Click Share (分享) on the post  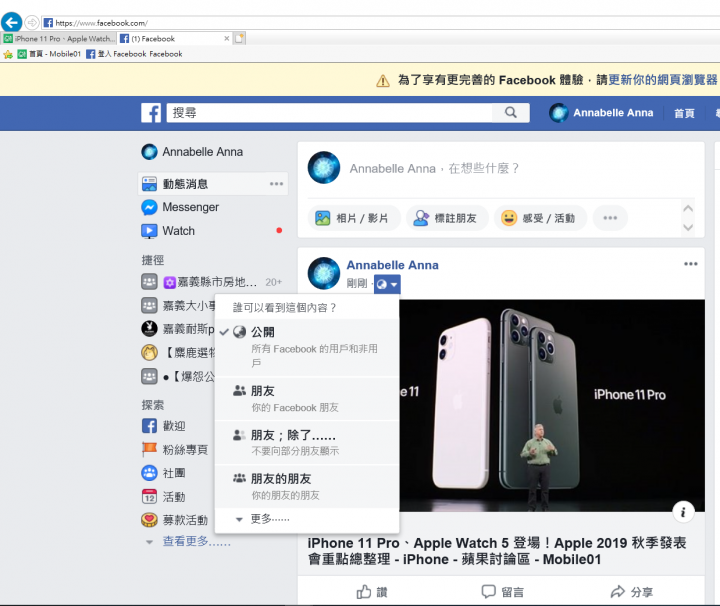632,592
